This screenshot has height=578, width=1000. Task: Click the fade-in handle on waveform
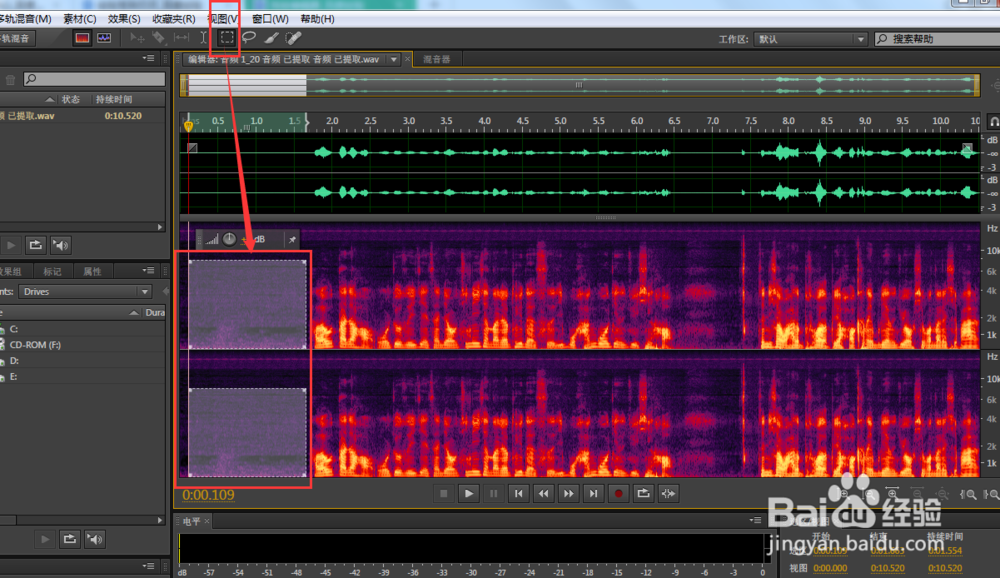point(192,148)
